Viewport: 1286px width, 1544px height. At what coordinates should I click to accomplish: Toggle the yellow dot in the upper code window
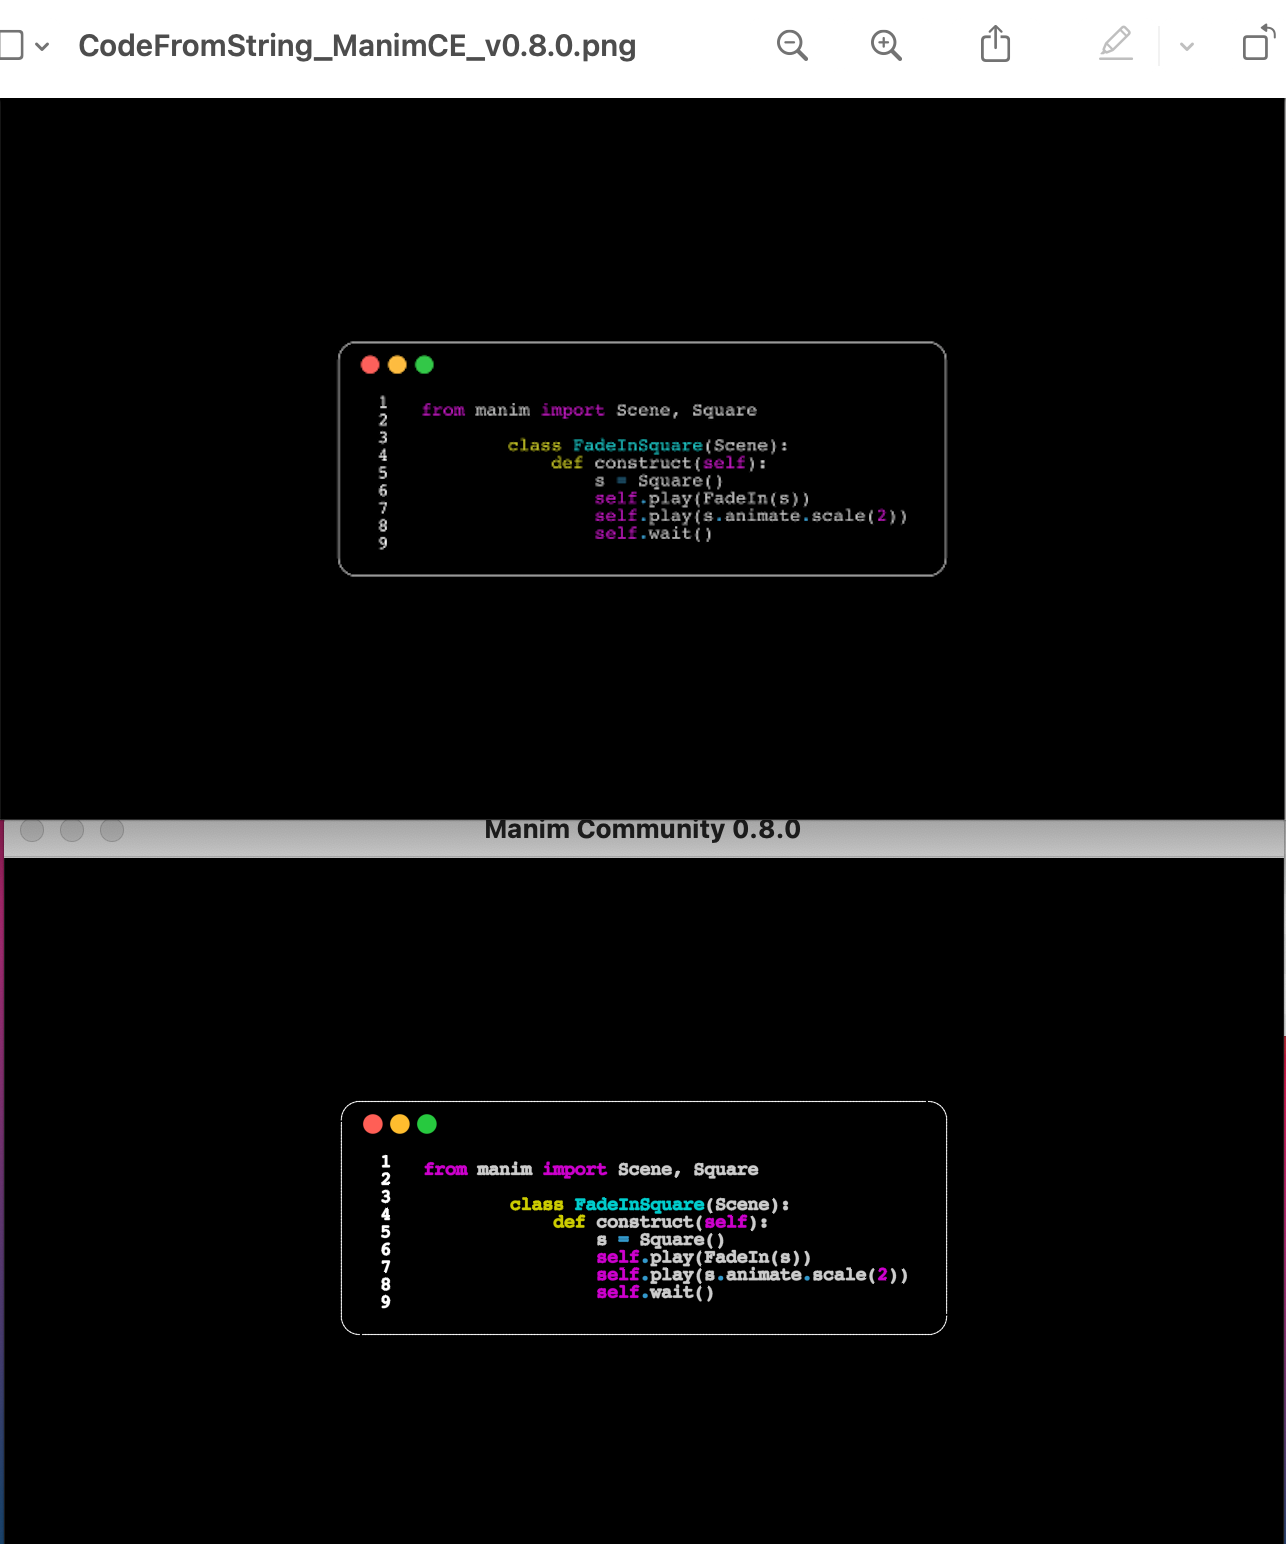coord(397,364)
